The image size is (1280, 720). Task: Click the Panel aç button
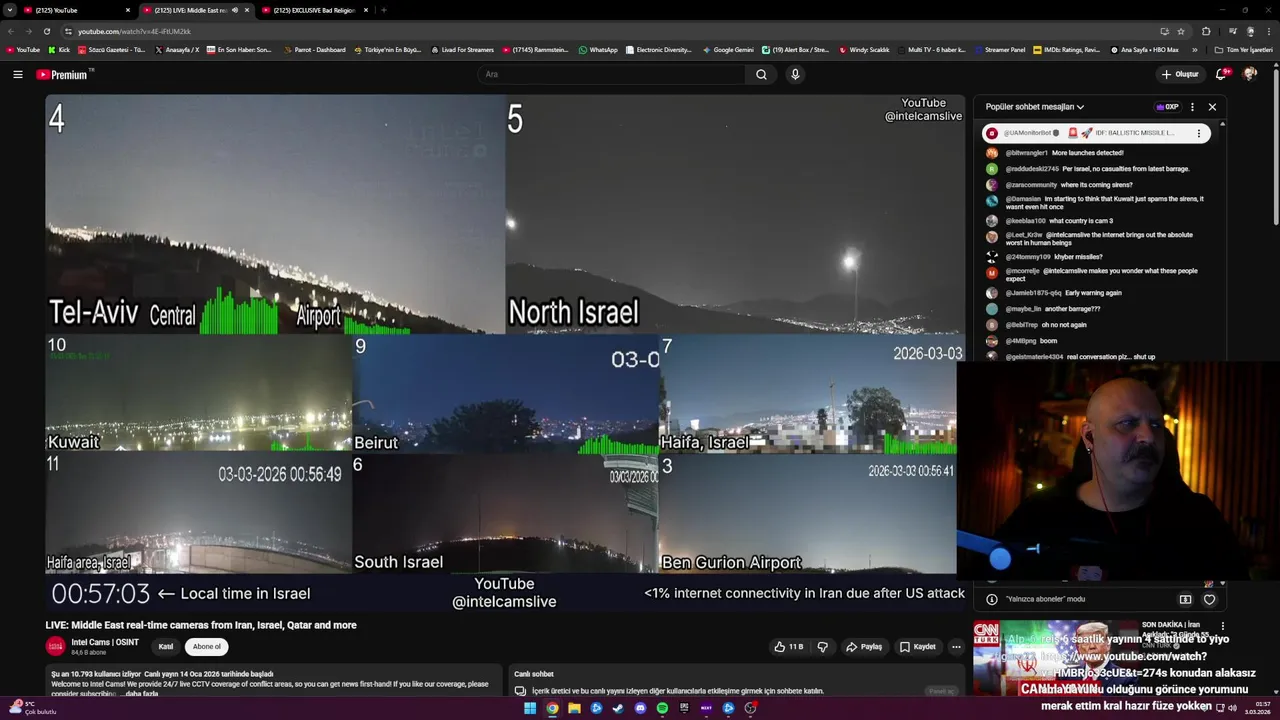coord(941,691)
